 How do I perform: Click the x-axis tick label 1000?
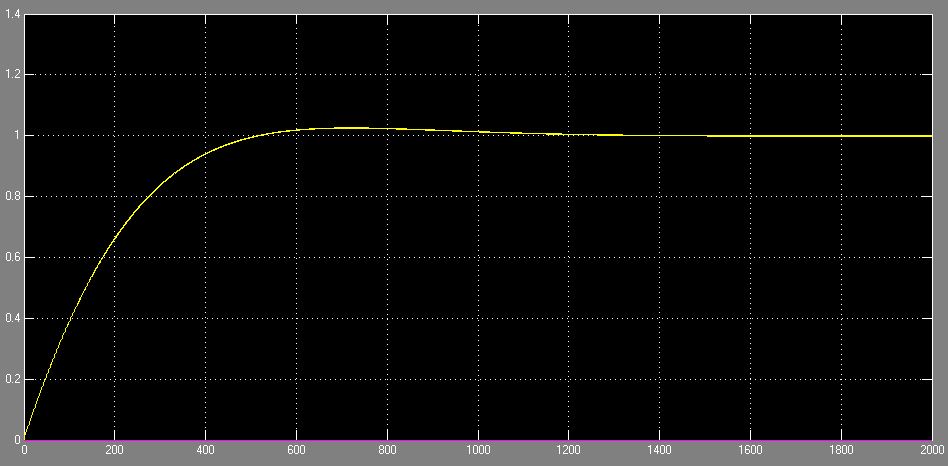[x=478, y=450]
